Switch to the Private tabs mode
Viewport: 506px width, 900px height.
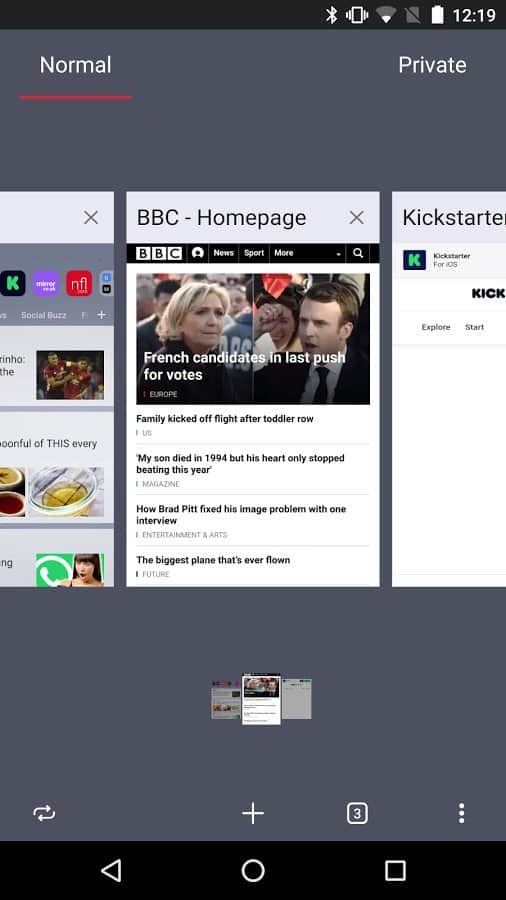coord(432,65)
